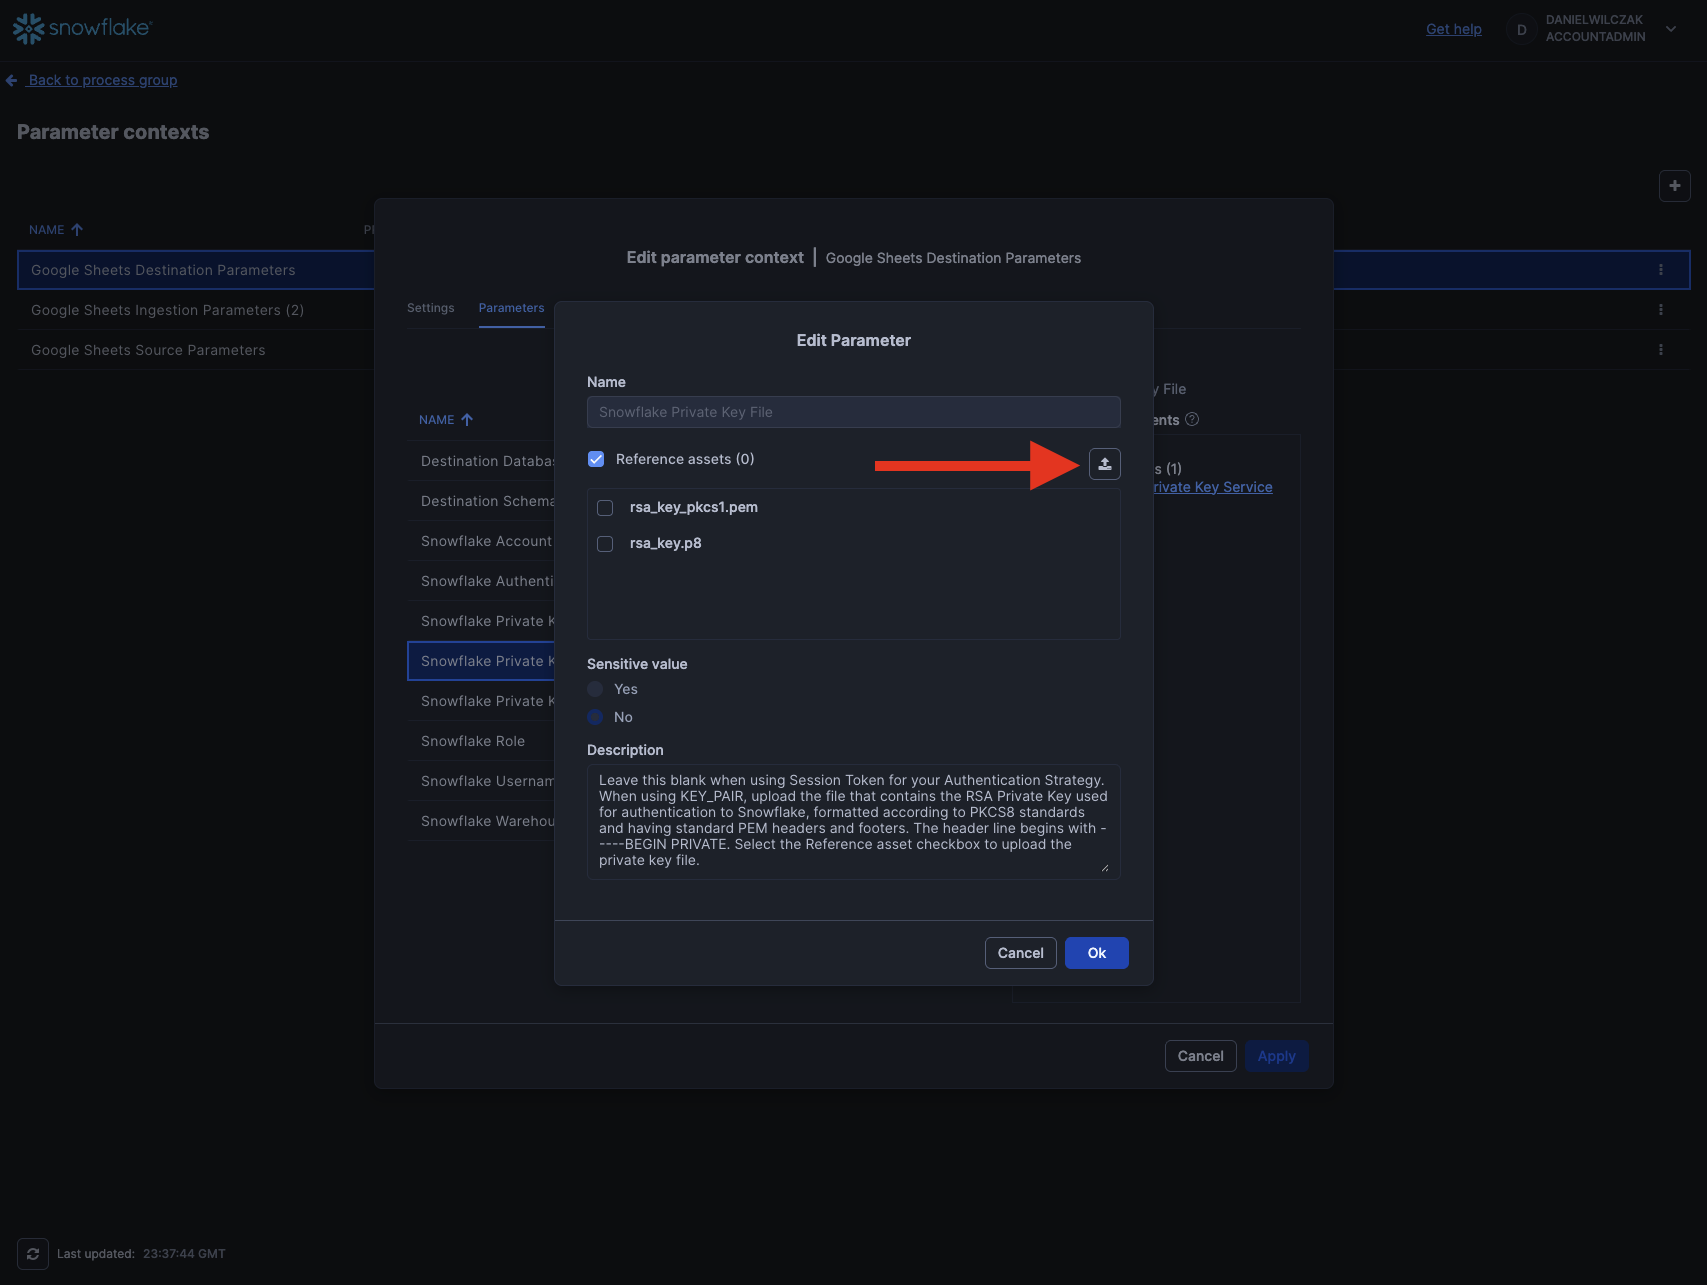This screenshot has width=1707, height=1285.
Task: Select Yes for Sensitive value
Action: (596, 689)
